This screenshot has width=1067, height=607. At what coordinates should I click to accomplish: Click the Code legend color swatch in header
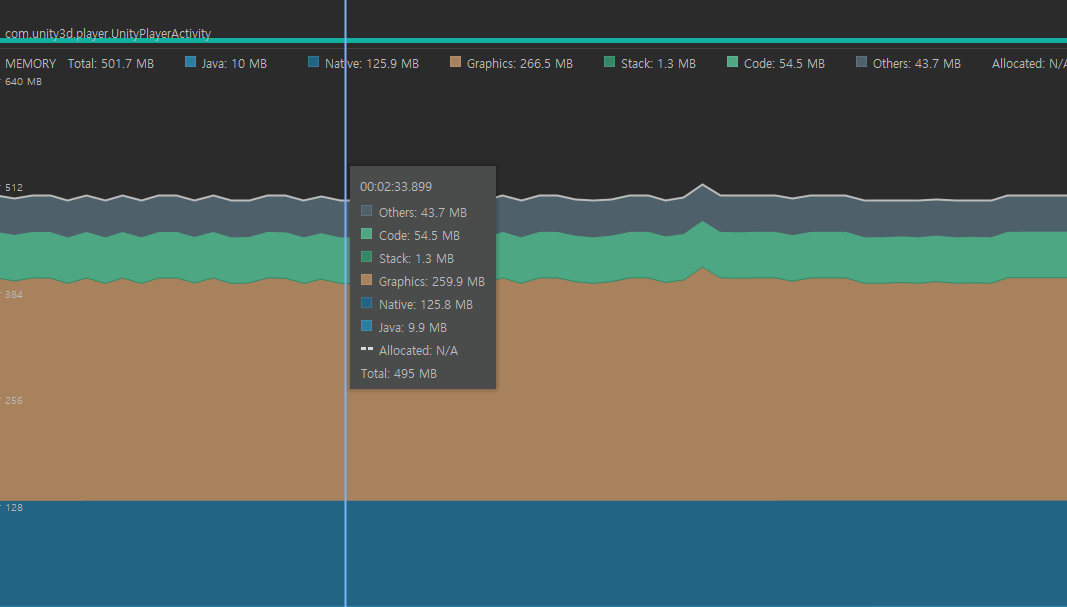732,62
